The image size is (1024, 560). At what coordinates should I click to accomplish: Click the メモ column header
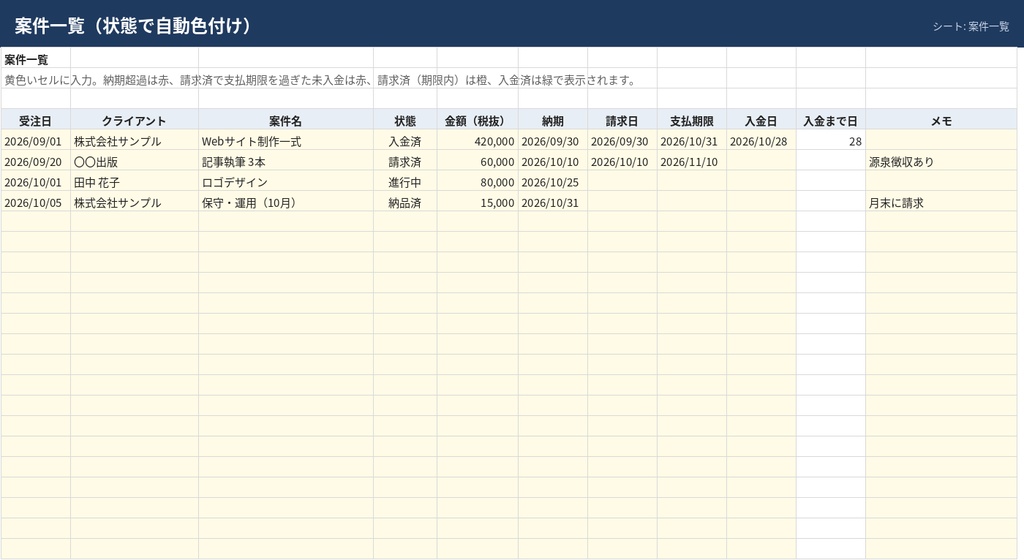pyautogui.click(x=941, y=121)
